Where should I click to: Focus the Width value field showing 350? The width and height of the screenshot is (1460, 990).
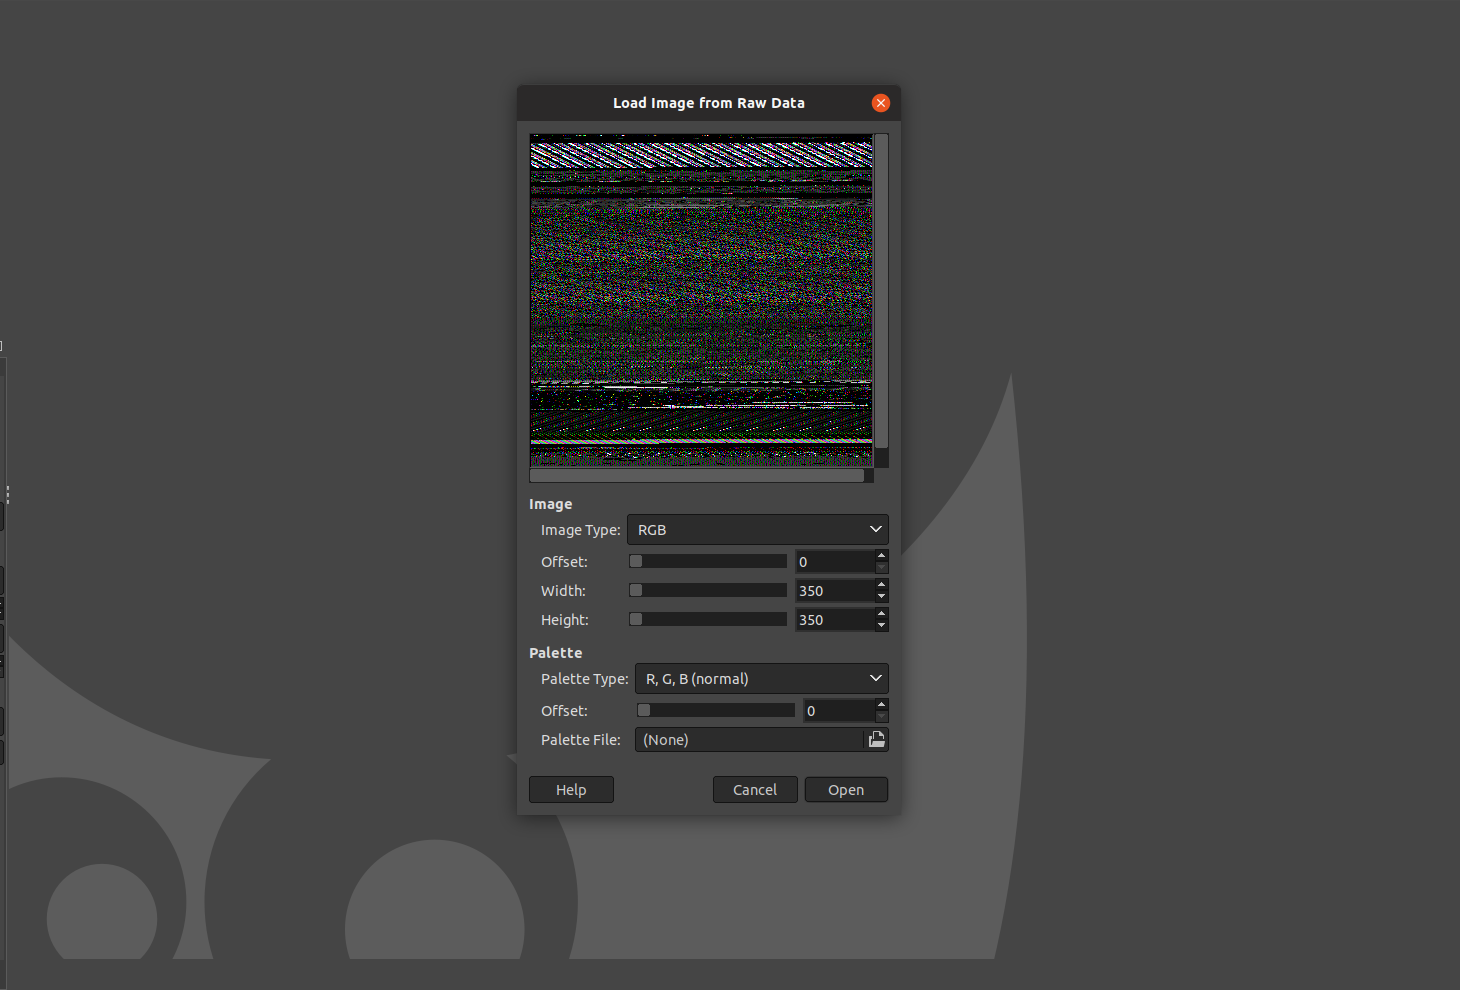[834, 591]
